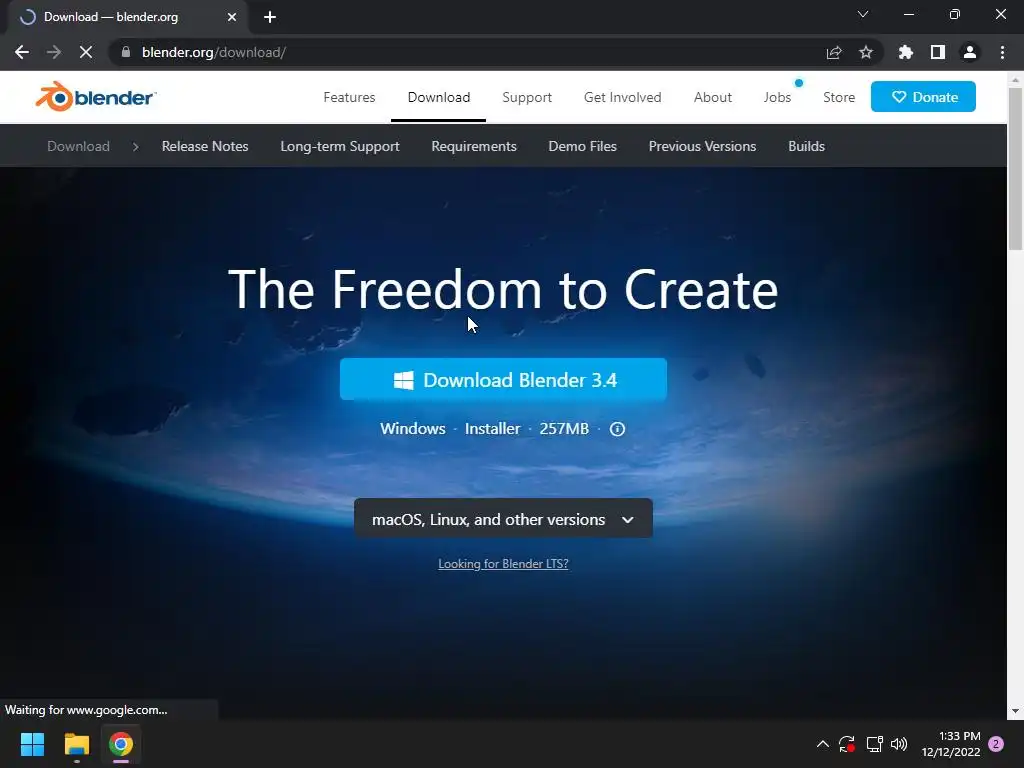Screen dimensions: 1024x768
Task: Click the page vertical scrollbar thumb
Action: [x=1015, y=168]
